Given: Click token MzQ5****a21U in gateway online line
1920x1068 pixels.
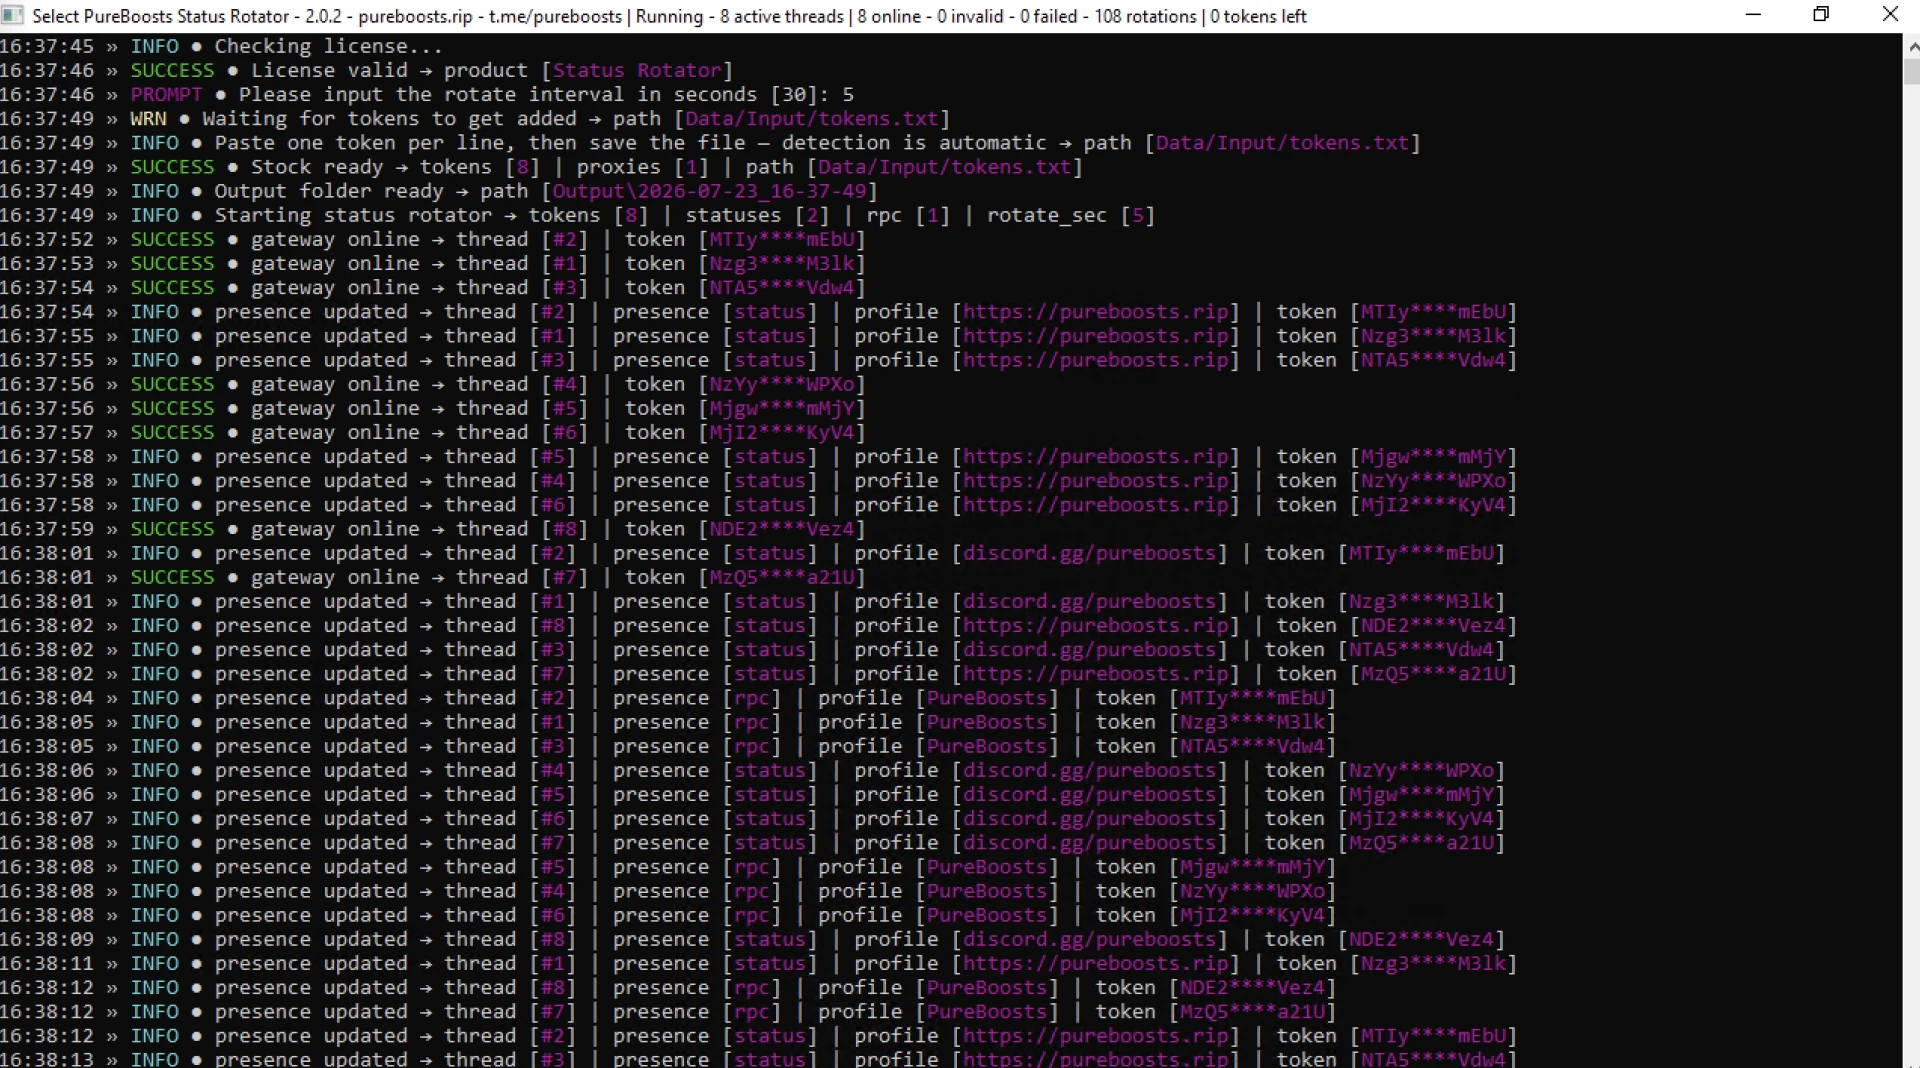Looking at the screenshot, I should pos(782,577).
